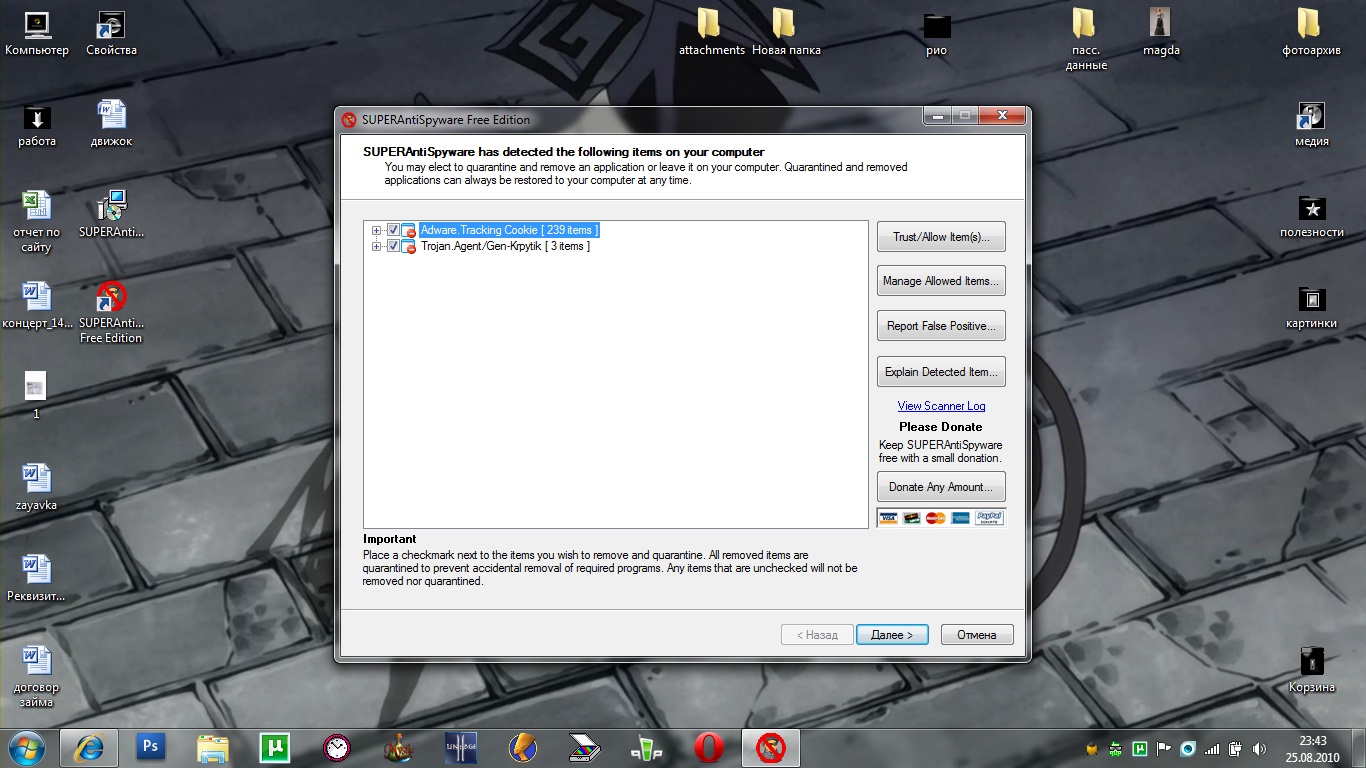Expand the Trojan.Agent/Gen-Krpytik tree node
Viewport: 1366px width, 768px height.
click(377, 246)
